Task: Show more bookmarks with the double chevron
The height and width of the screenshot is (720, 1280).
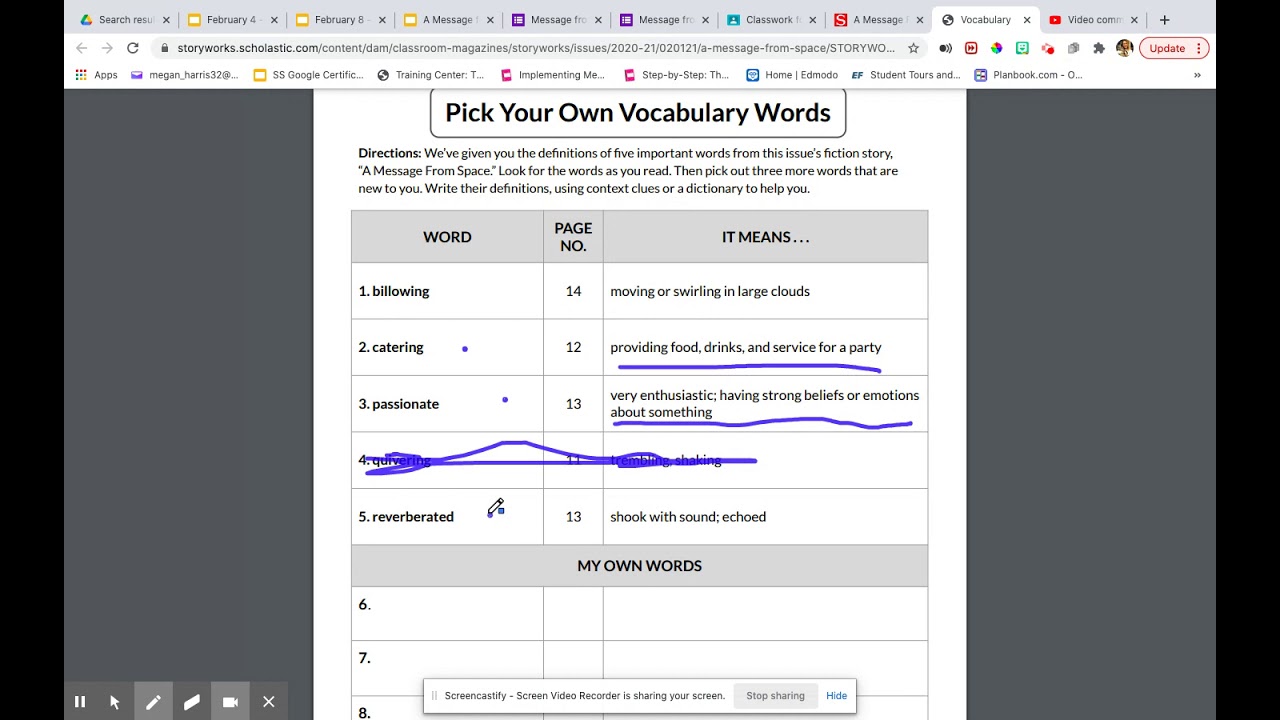Action: (x=1197, y=75)
